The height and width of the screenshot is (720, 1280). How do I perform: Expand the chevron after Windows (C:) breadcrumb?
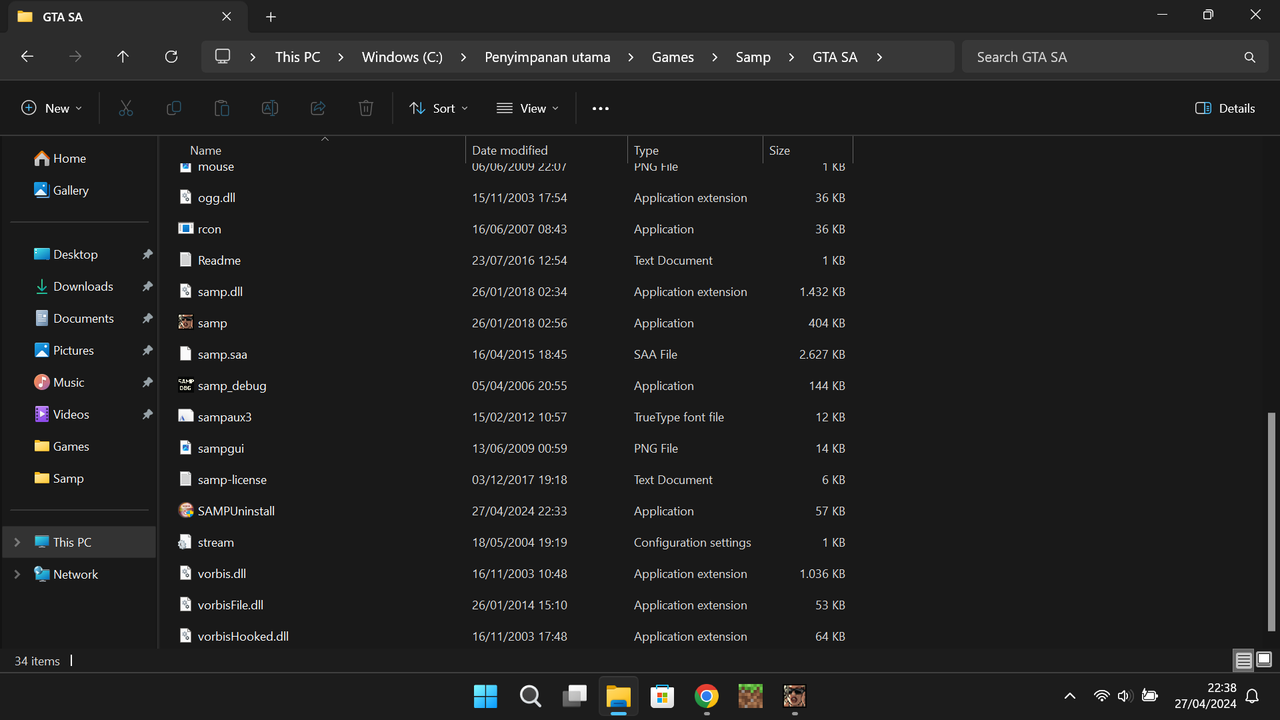[x=464, y=57]
